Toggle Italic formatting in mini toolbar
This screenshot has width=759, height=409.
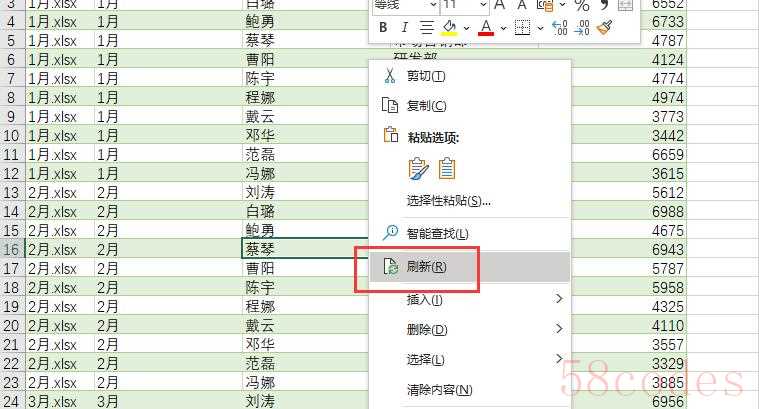(x=405, y=28)
